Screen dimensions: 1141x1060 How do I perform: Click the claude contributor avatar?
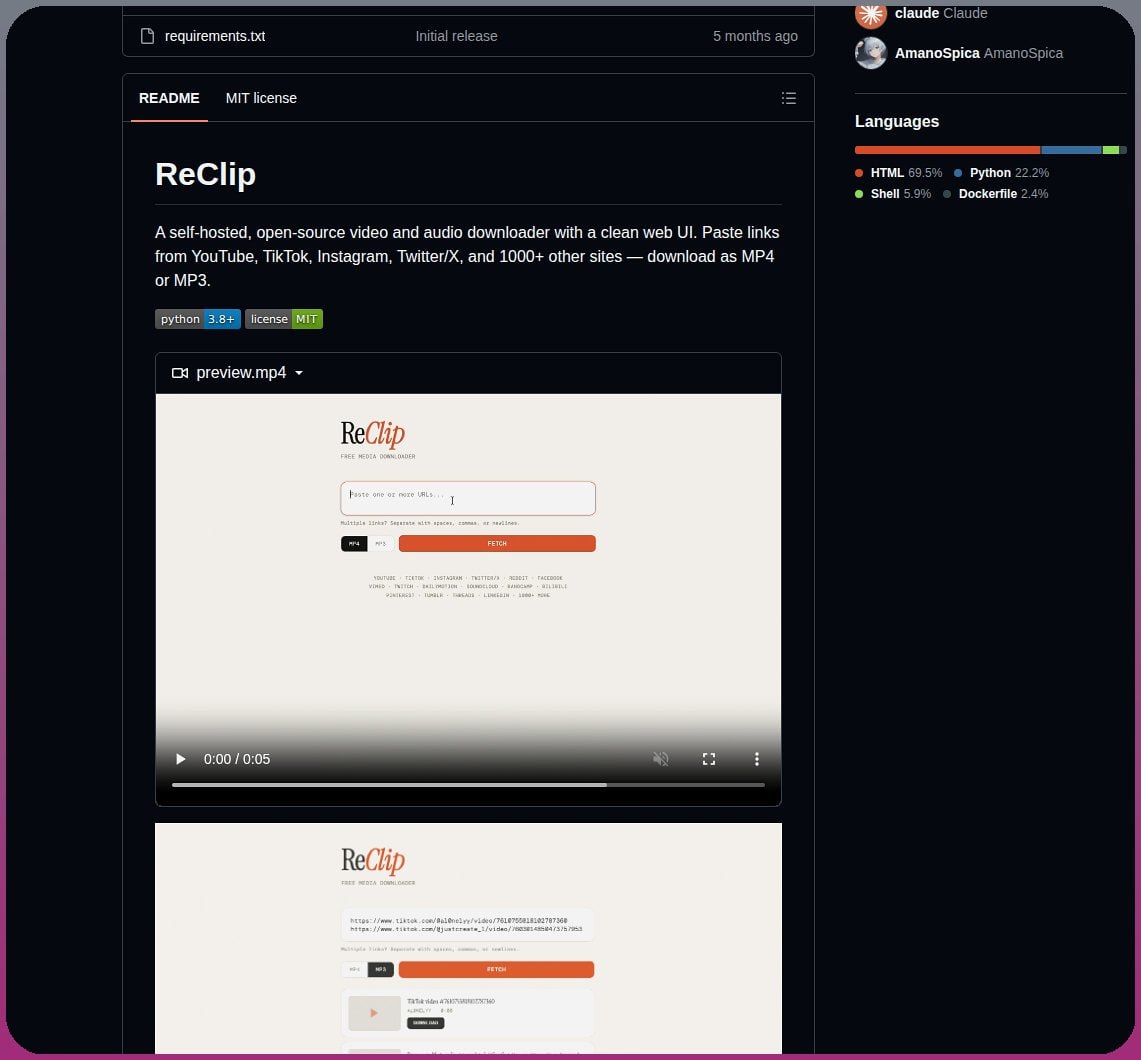(871, 15)
